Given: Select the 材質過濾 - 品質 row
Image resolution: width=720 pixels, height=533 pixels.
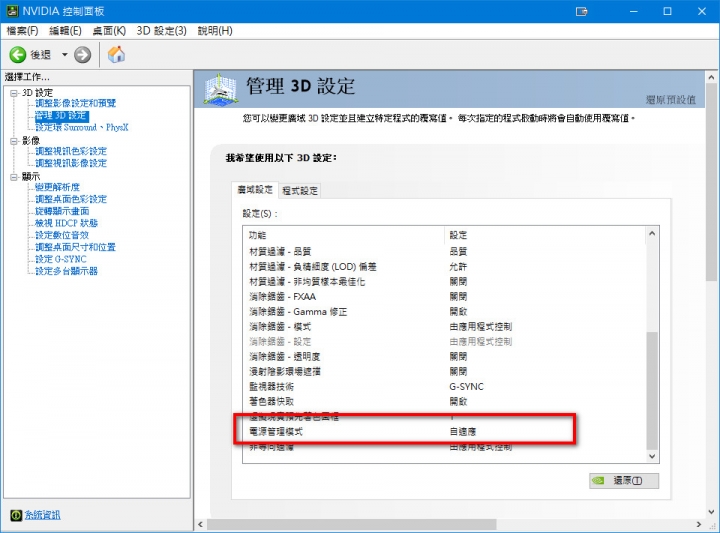Looking at the screenshot, I should (x=444, y=252).
